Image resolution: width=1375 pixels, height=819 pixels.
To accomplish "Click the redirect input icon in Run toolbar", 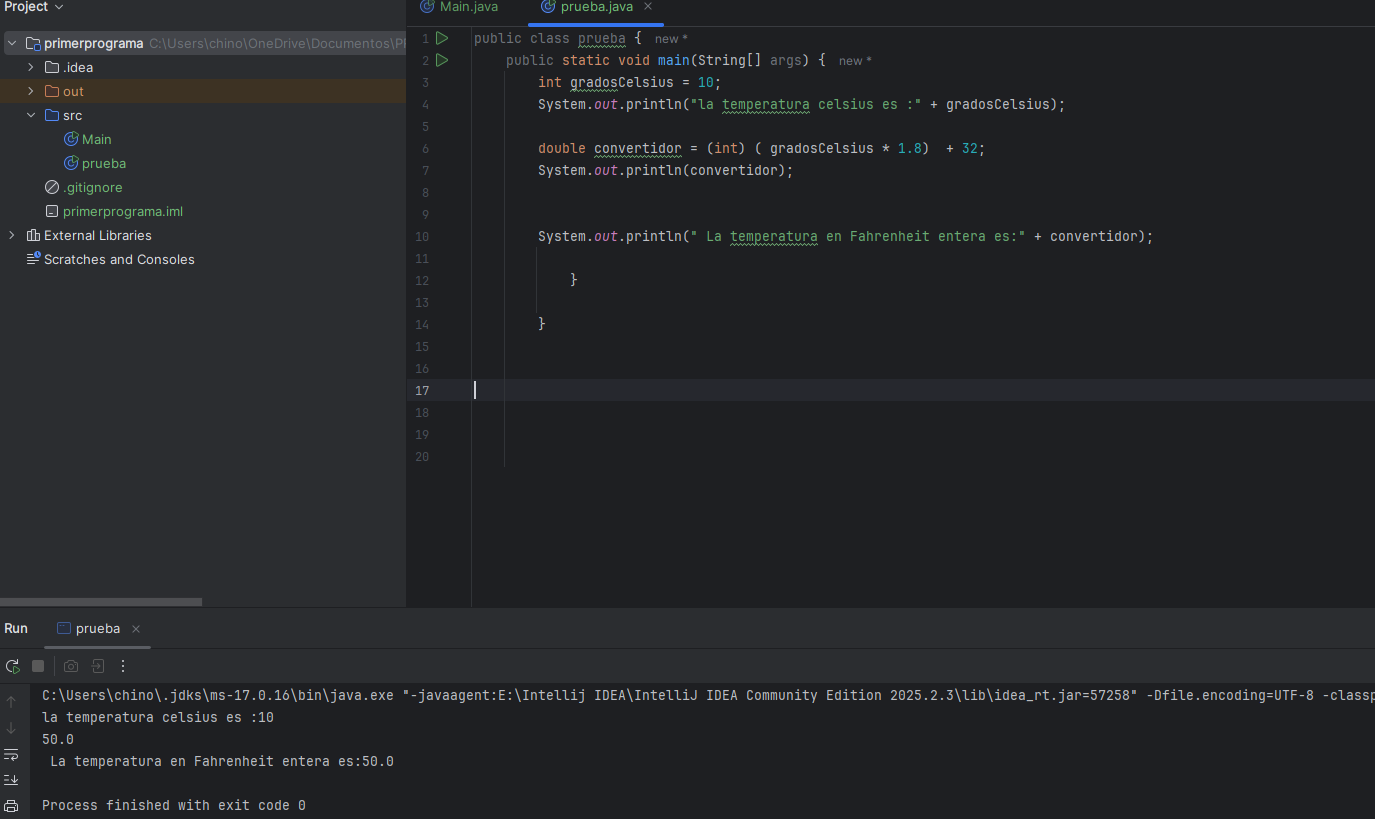I will [x=98, y=666].
